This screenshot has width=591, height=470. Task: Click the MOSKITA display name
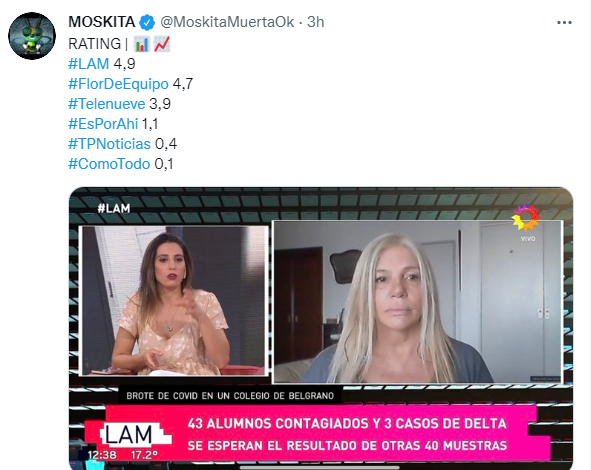(102, 22)
